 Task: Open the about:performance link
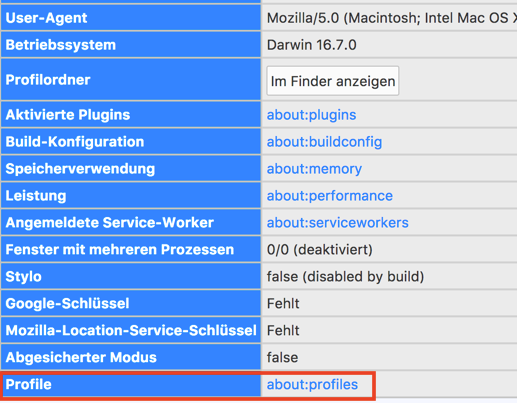(330, 196)
